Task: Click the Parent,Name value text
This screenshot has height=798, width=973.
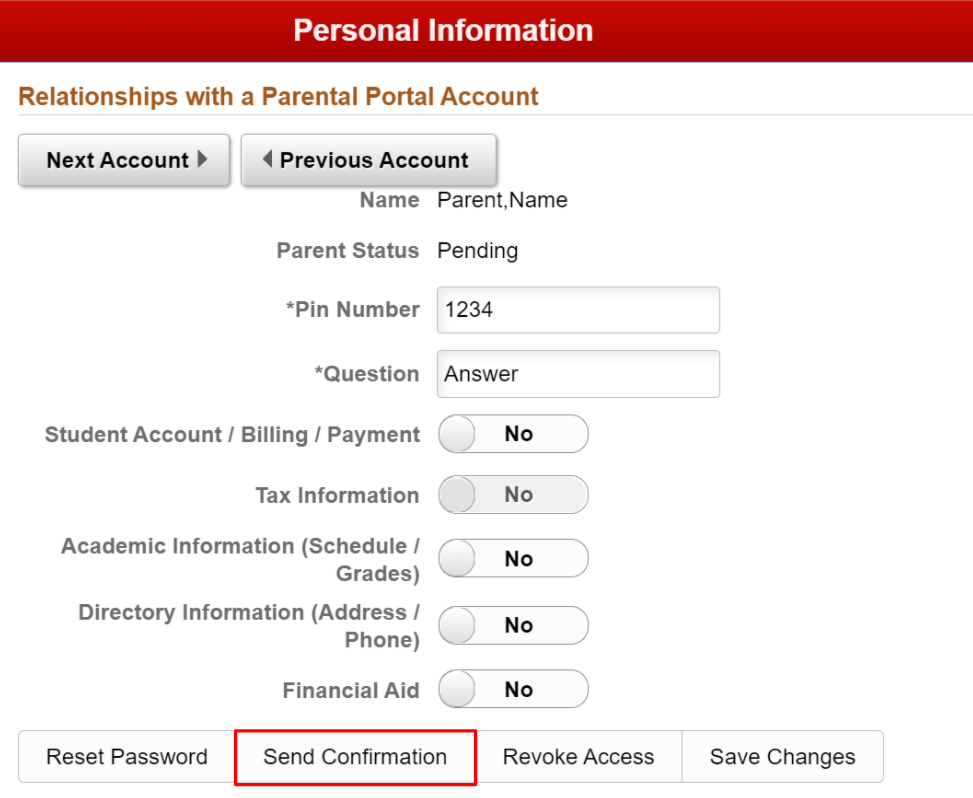Action: coord(502,200)
